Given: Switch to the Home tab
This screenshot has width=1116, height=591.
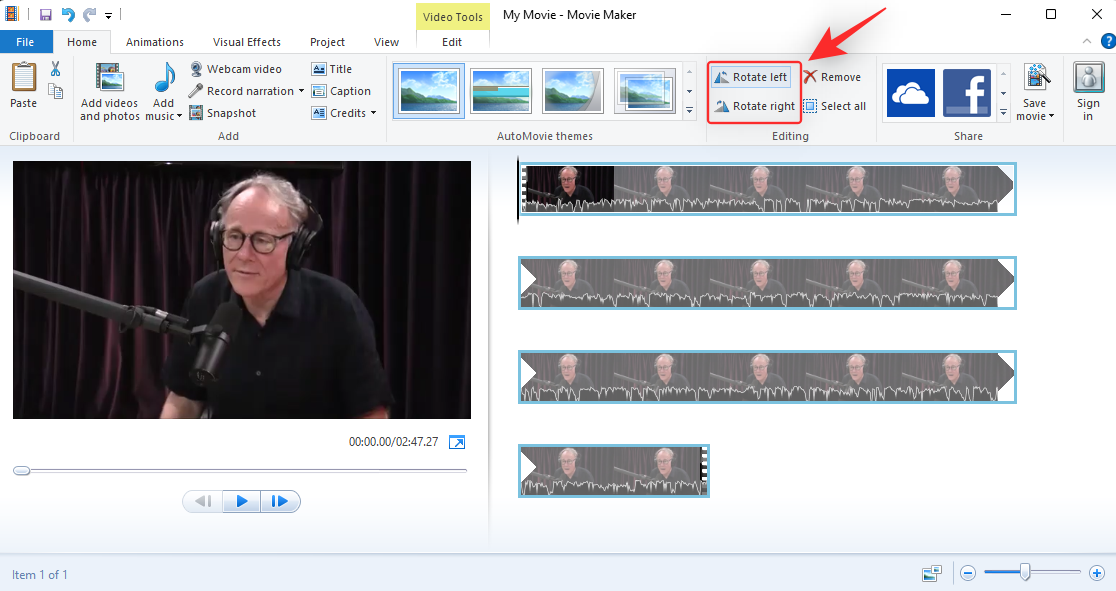Looking at the screenshot, I should (x=82, y=42).
